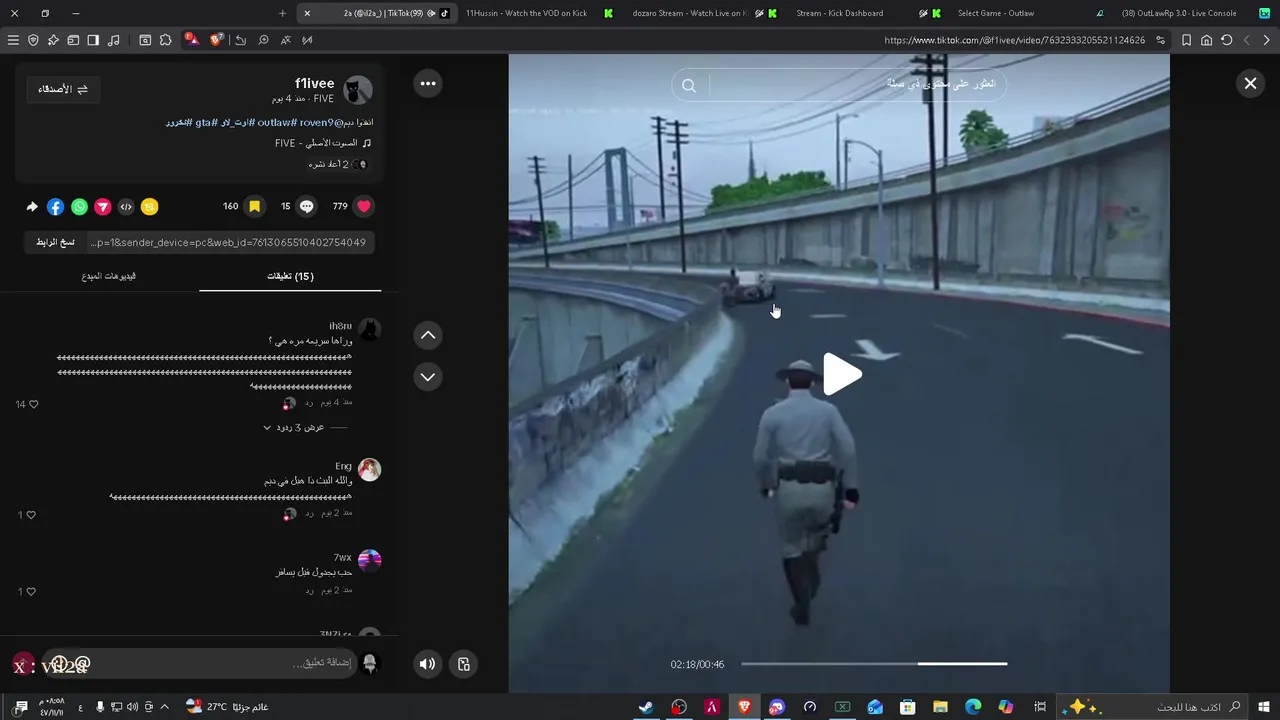The image size is (1280, 720).
Task: Click the TikTok URL address bar
Action: [x=1014, y=40]
